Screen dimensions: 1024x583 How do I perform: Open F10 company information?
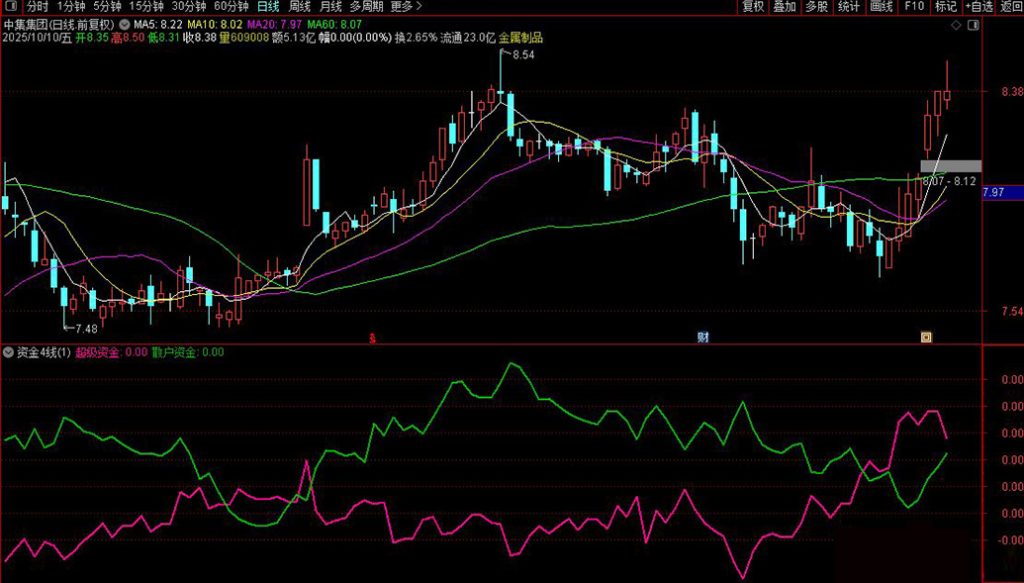click(913, 7)
